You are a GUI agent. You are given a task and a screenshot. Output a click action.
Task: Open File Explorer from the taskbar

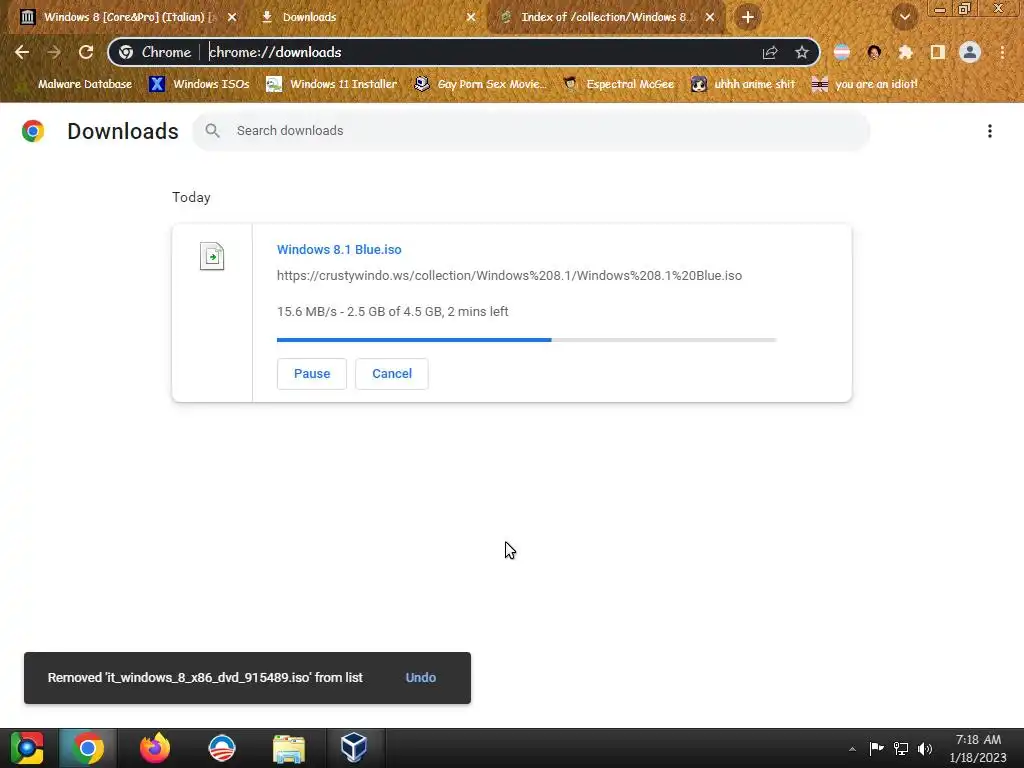pos(289,748)
